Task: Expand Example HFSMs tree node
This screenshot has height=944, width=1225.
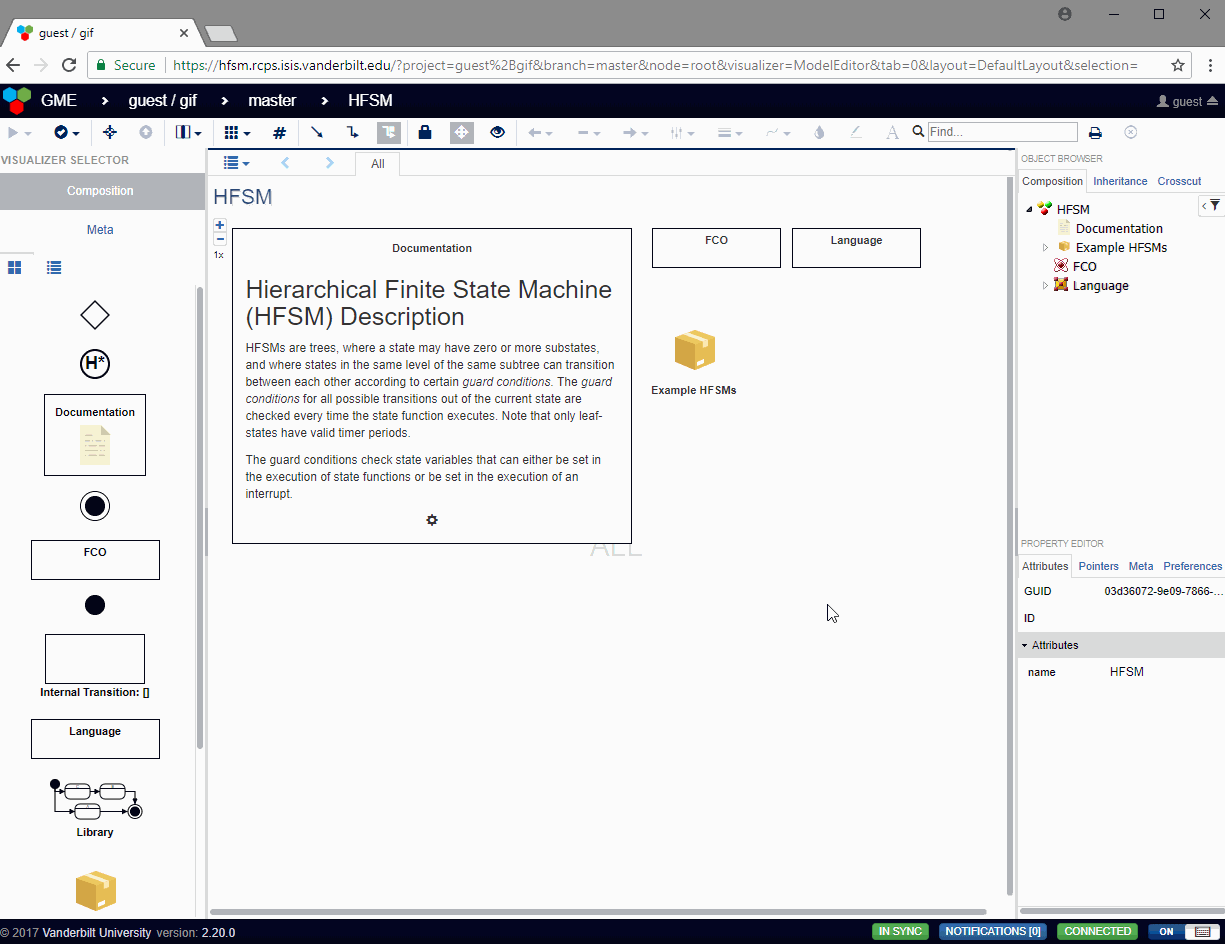Action: (1046, 248)
